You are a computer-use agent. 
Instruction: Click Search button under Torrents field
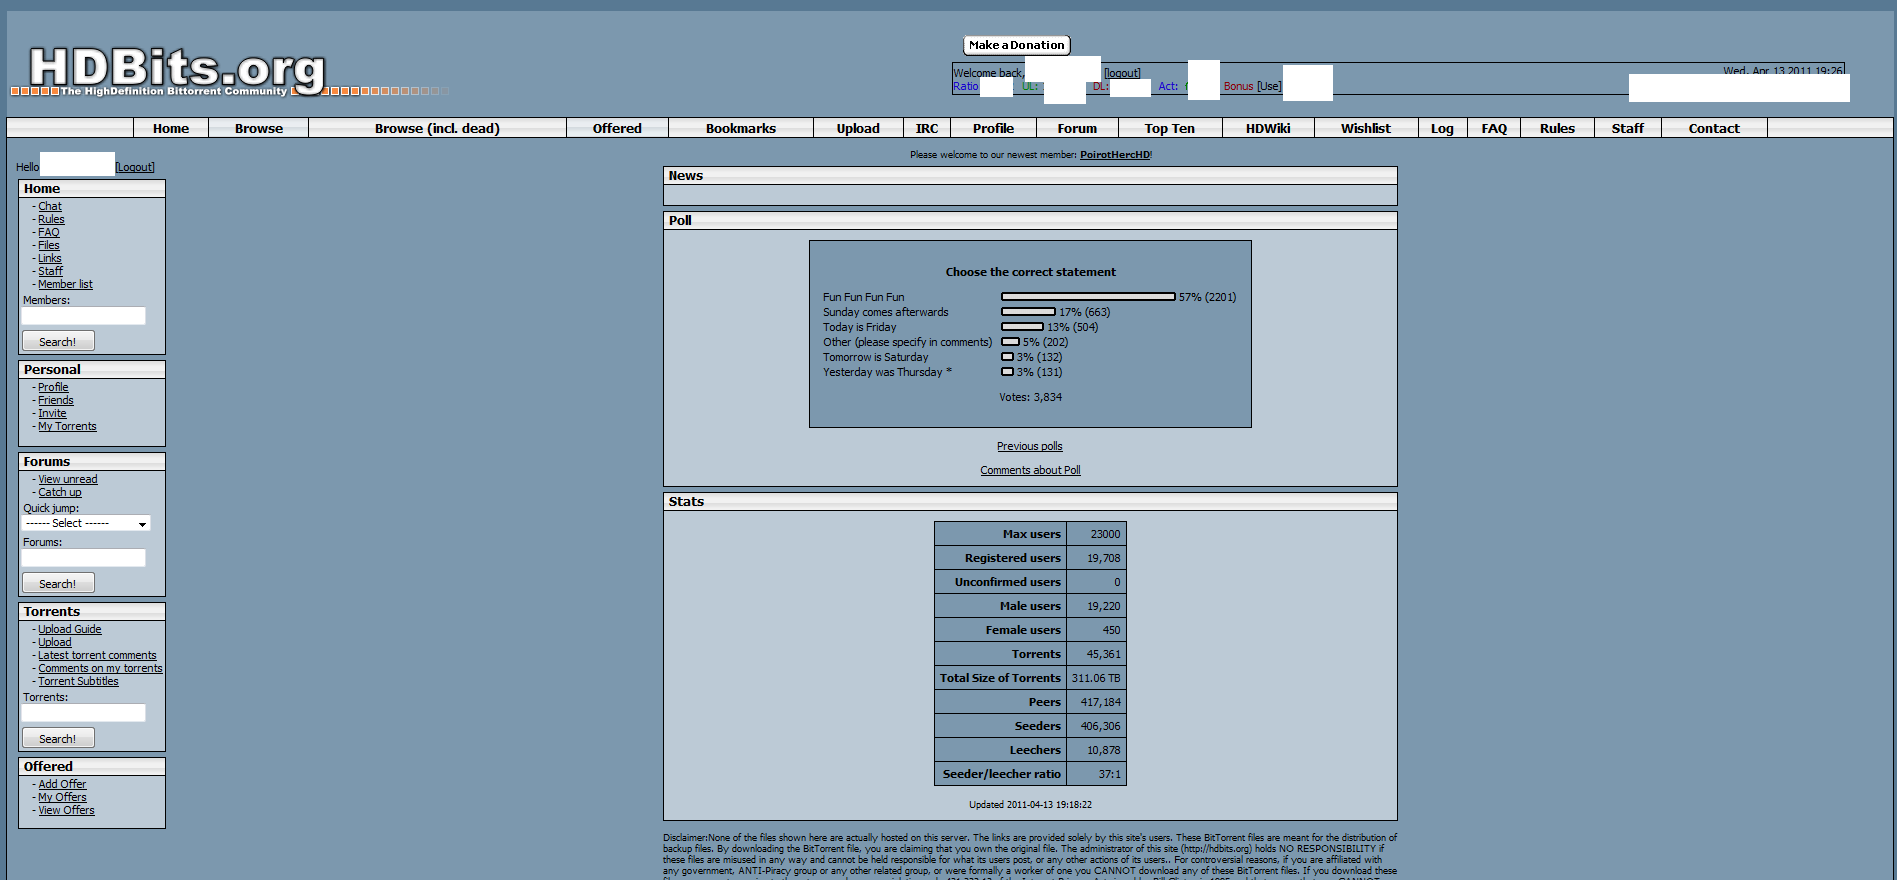[x=58, y=738]
